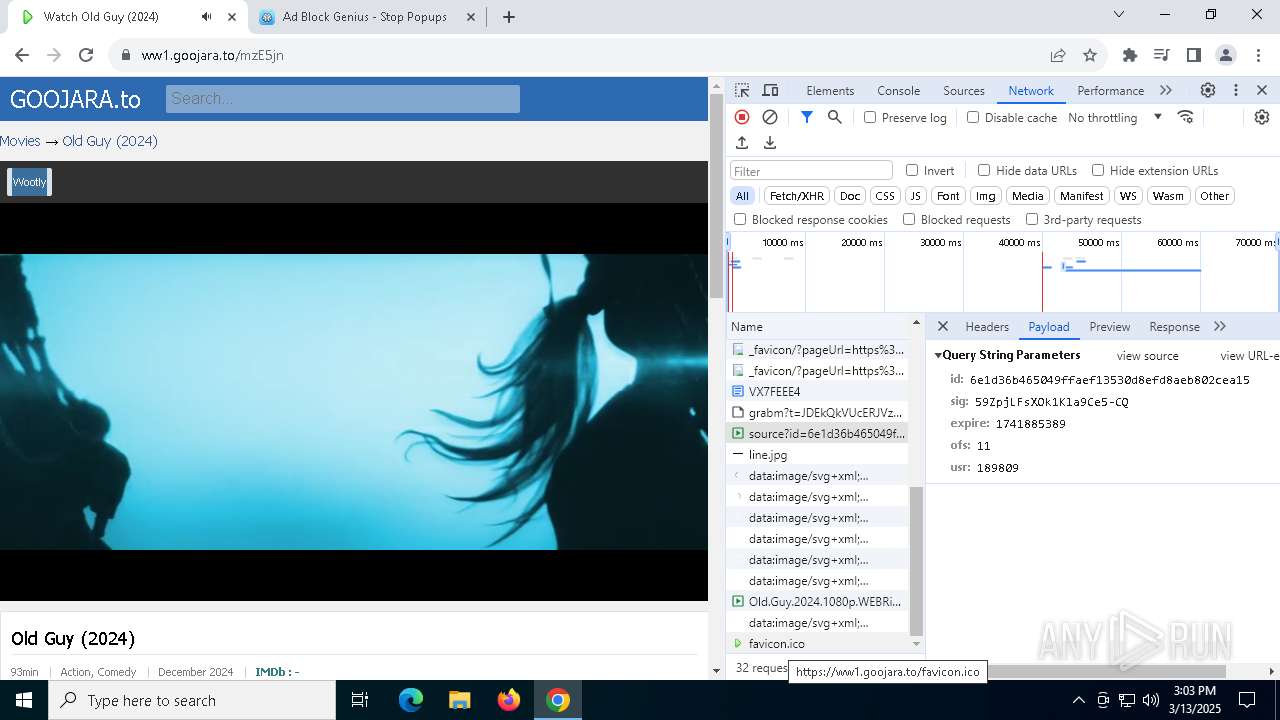Open GOOJARA.to home logo link
The width and height of the screenshot is (1280, 720).
(x=75, y=99)
